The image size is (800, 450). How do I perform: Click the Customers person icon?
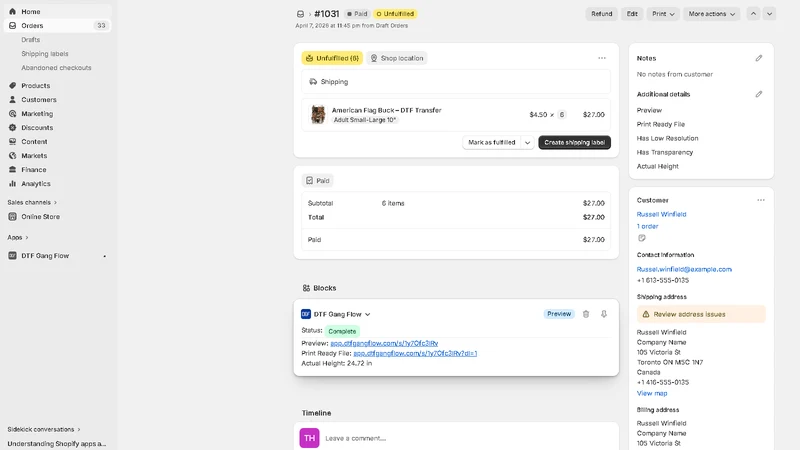pos(12,99)
